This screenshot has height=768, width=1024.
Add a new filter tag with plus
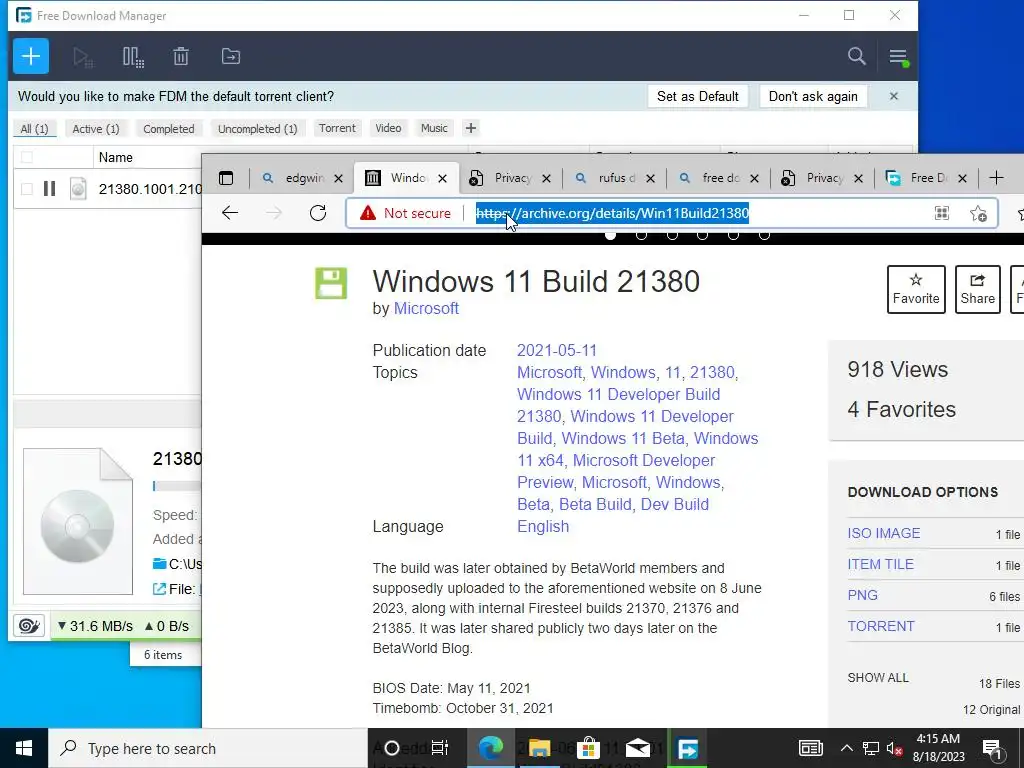[x=471, y=128]
